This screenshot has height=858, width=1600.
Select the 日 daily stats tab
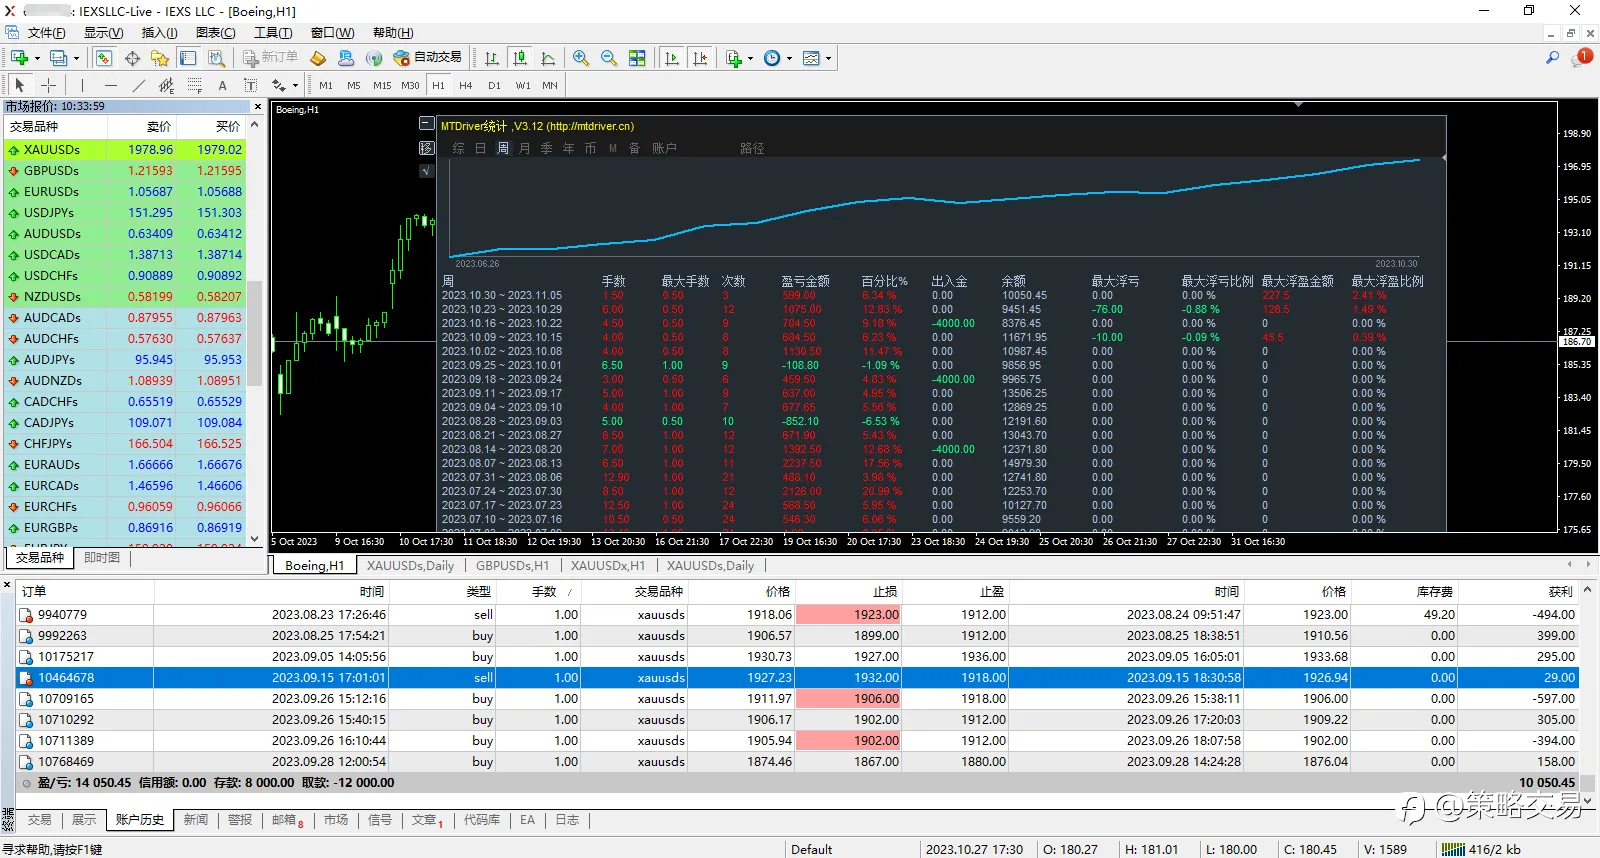click(480, 148)
